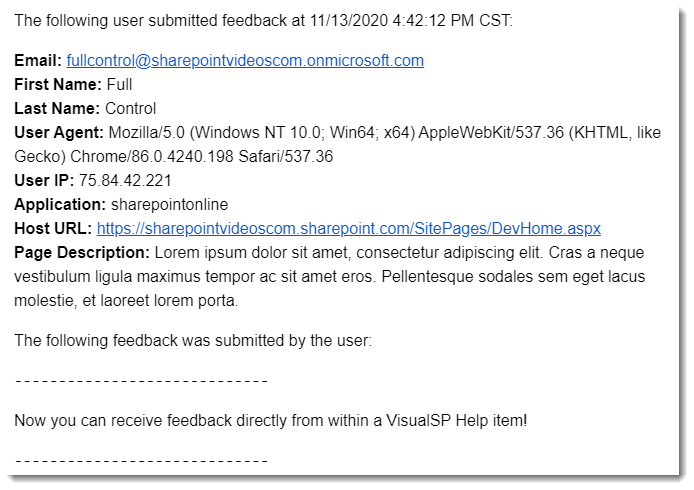Click the last name value "Control"
The image size is (694, 490).
[x=129, y=109]
